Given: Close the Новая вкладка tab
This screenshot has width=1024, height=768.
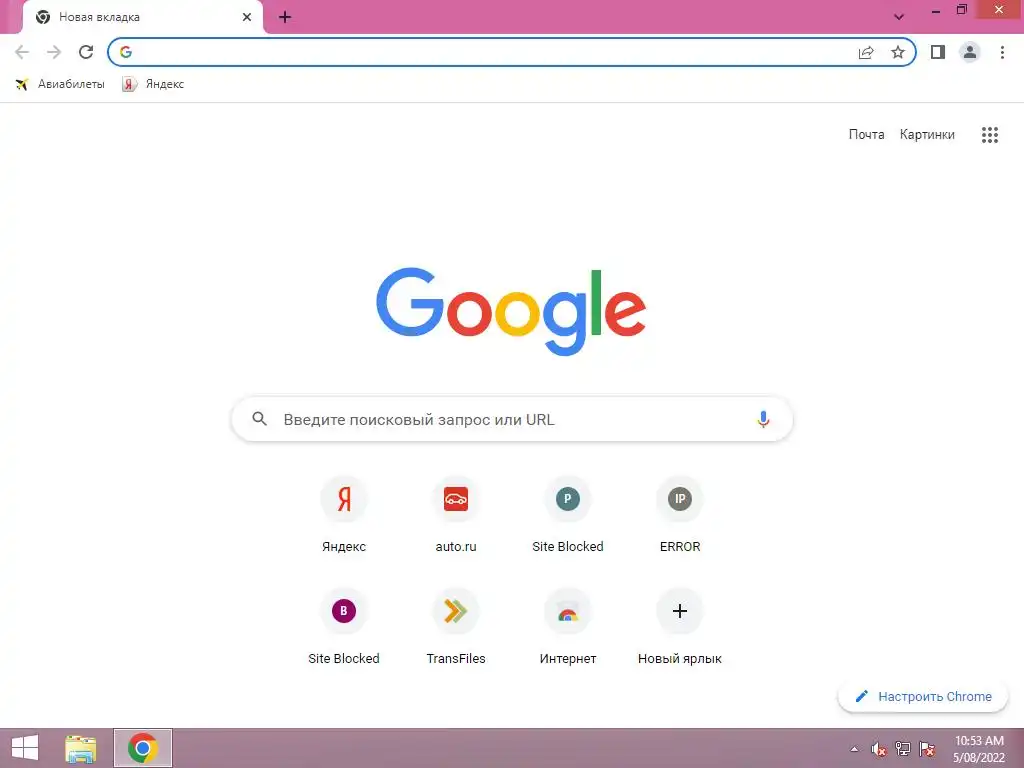Looking at the screenshot, I should point(247,17).
